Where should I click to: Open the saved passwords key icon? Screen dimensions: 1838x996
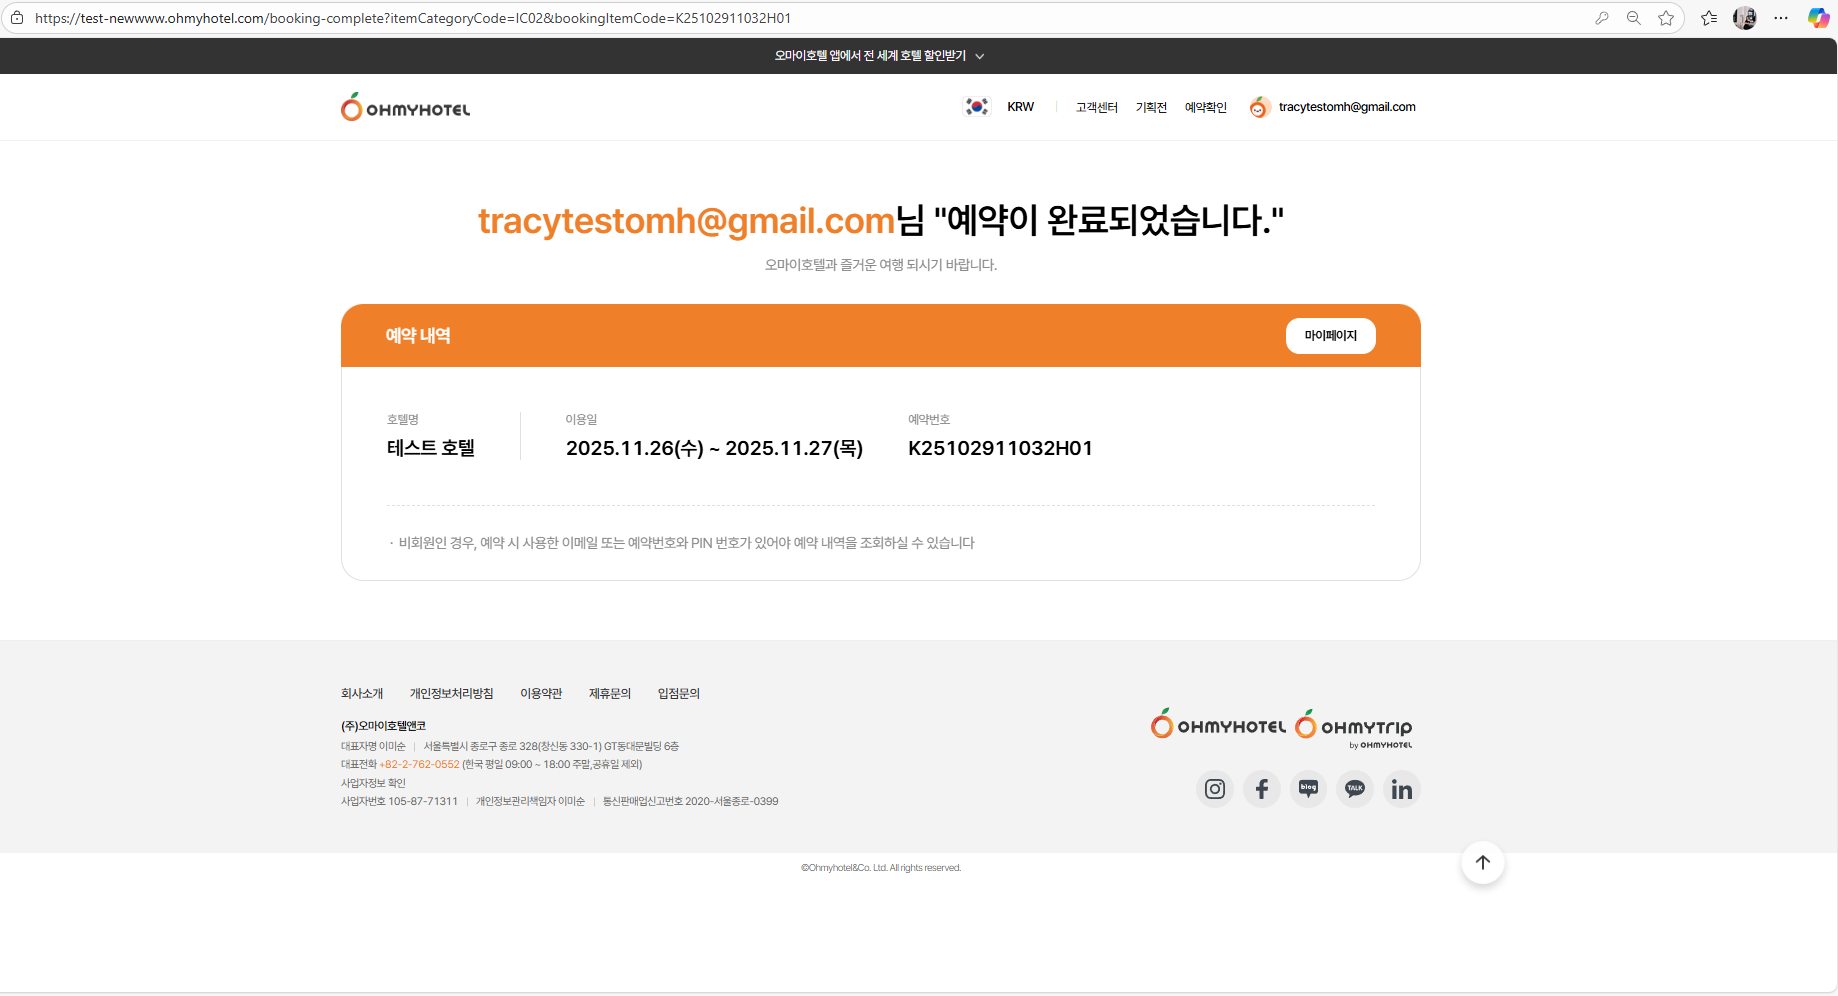(1602, 18)
